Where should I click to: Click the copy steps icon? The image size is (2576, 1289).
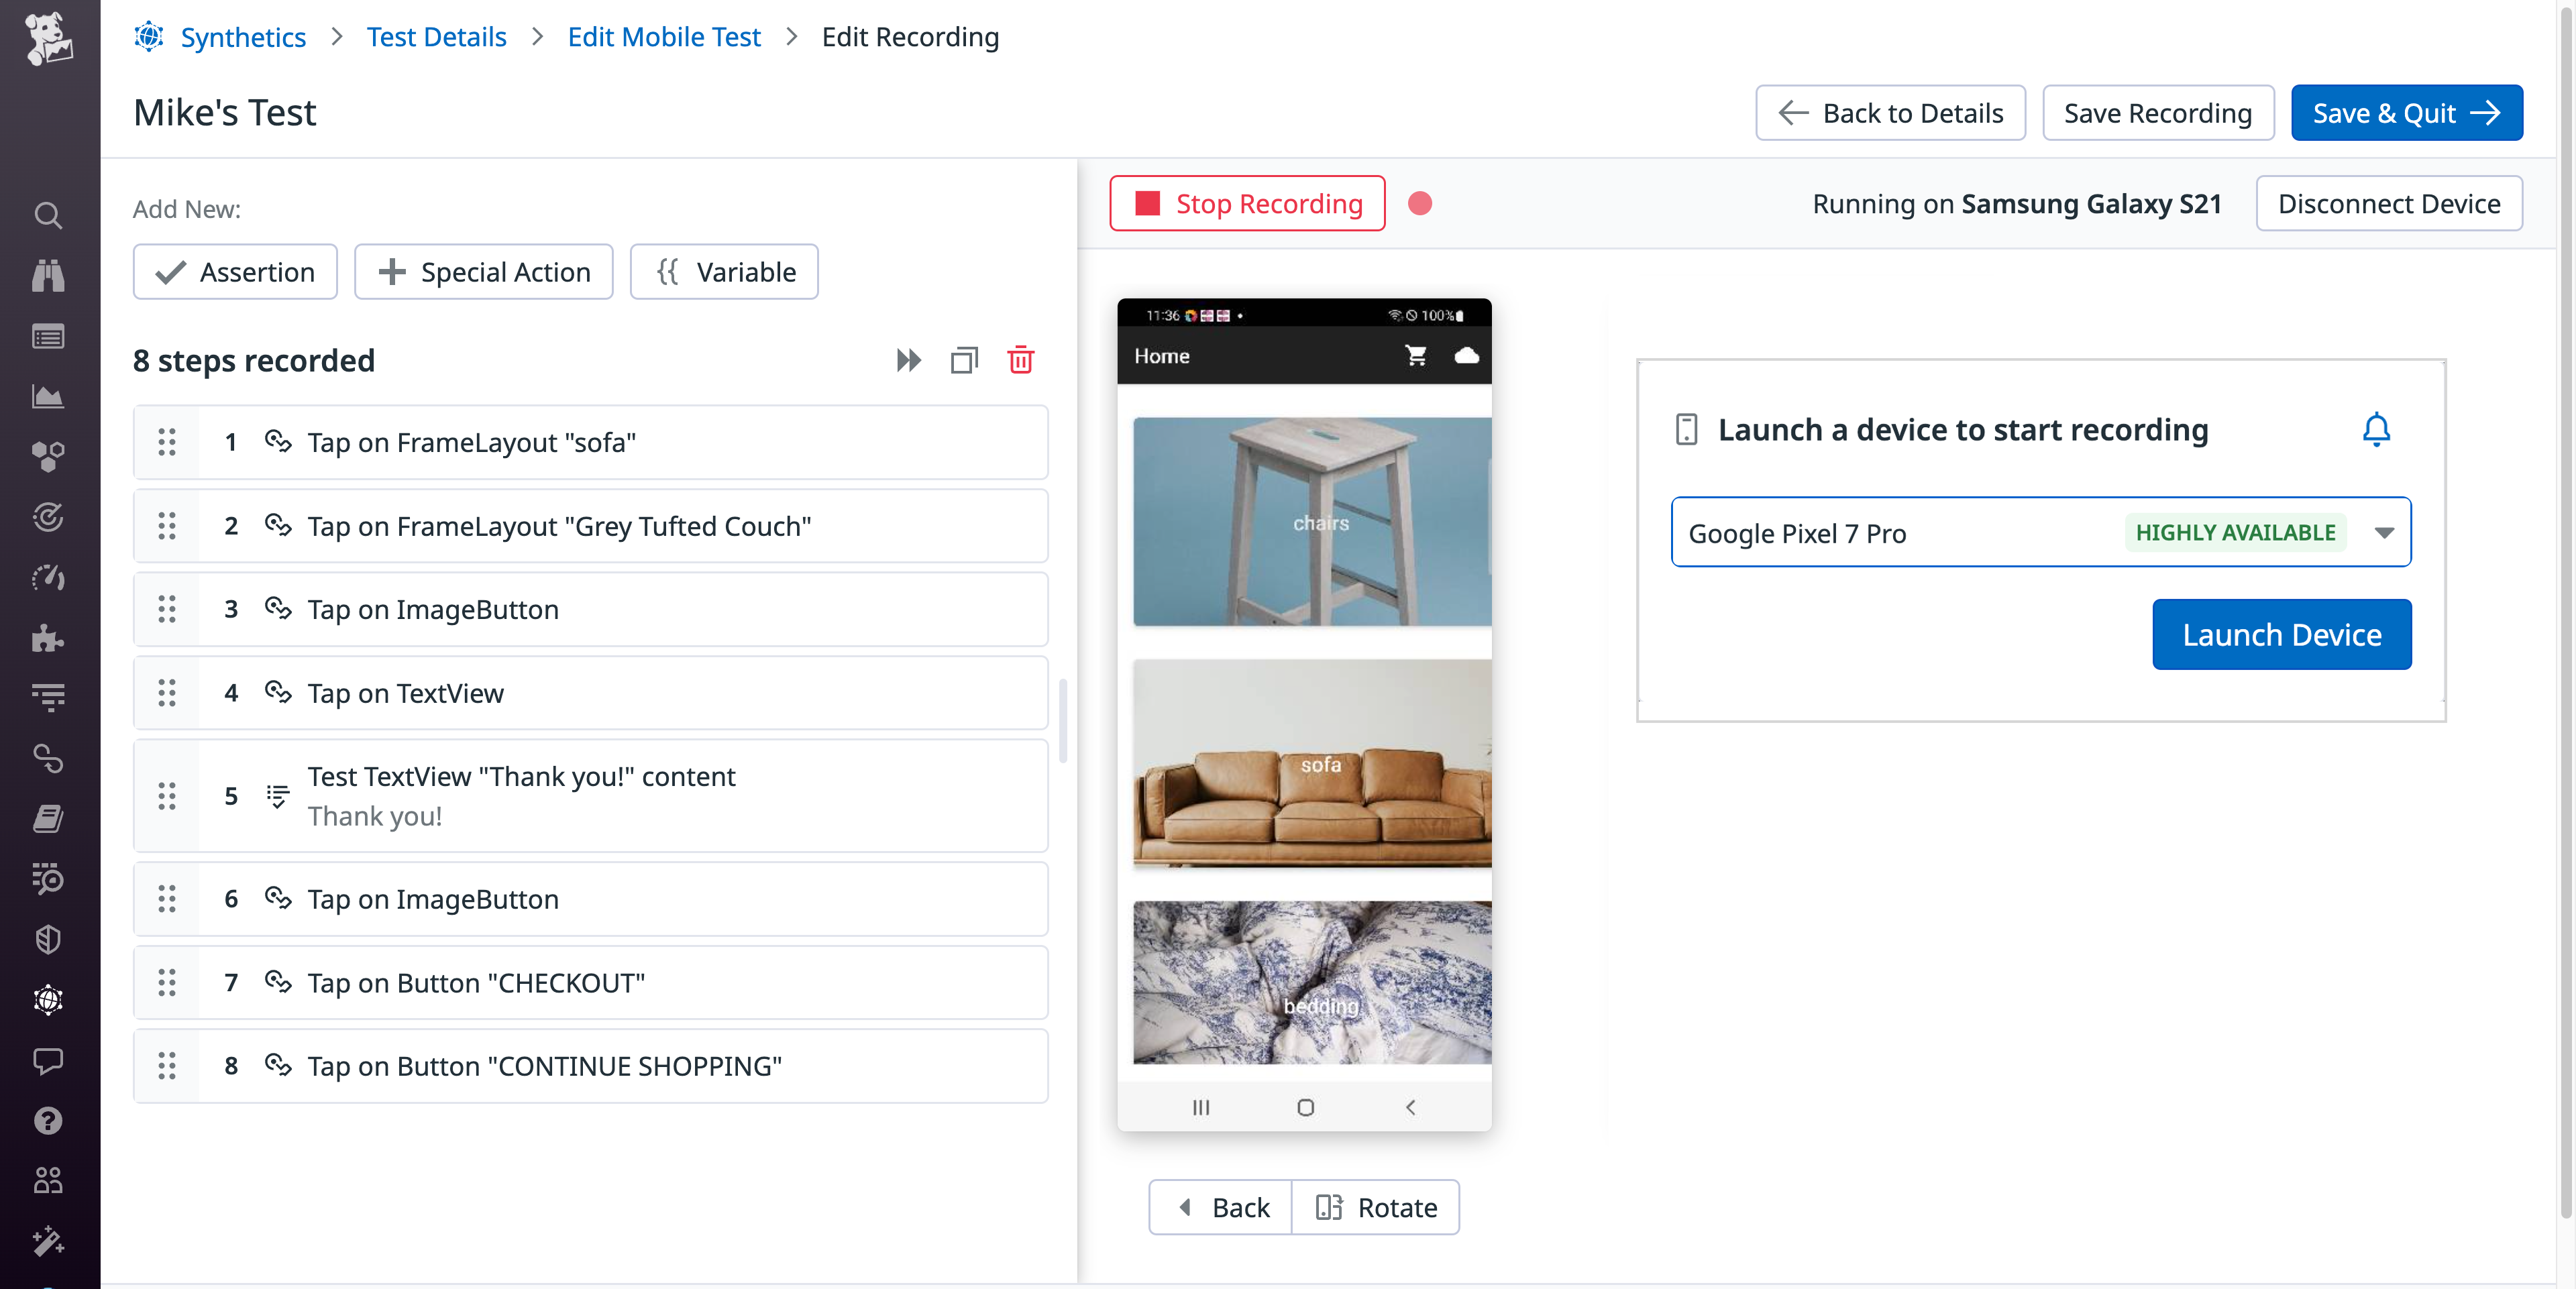[x=964, y=360]
